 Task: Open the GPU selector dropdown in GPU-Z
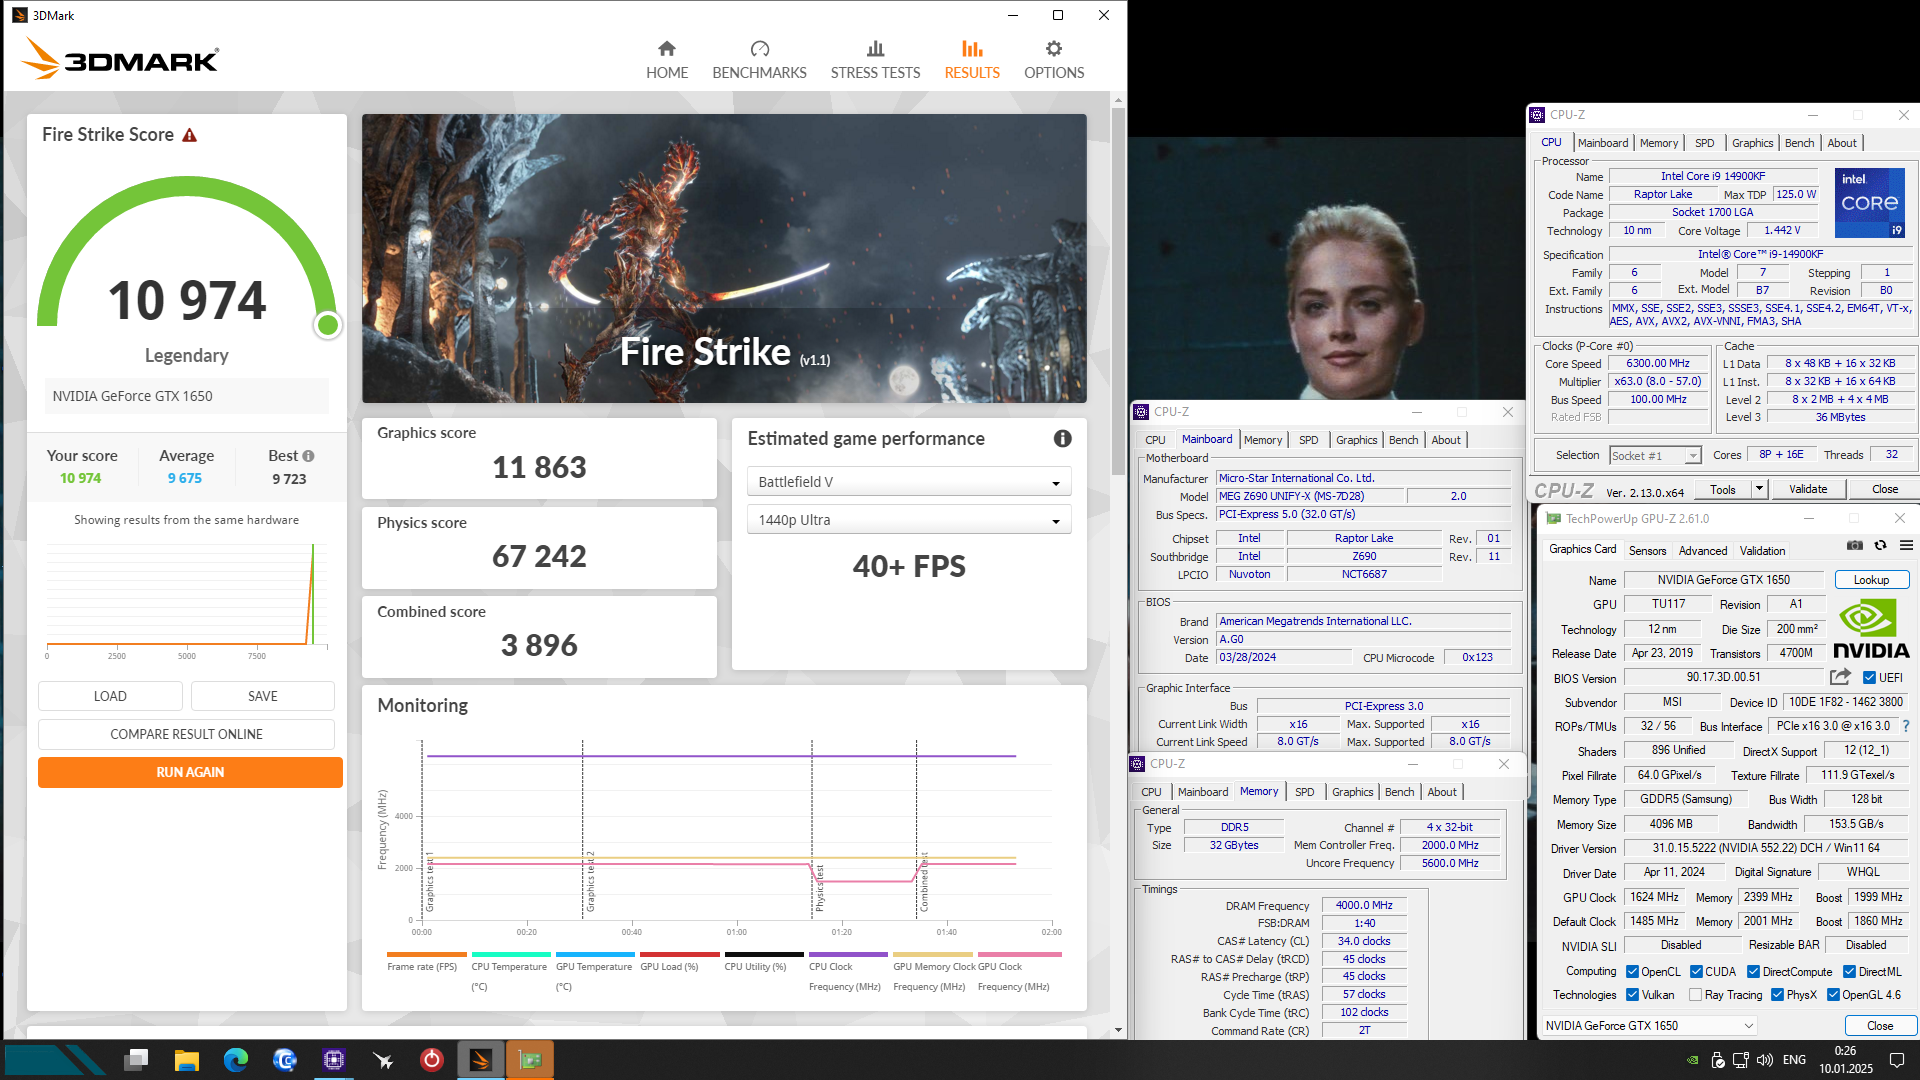click(1649, 1026)
